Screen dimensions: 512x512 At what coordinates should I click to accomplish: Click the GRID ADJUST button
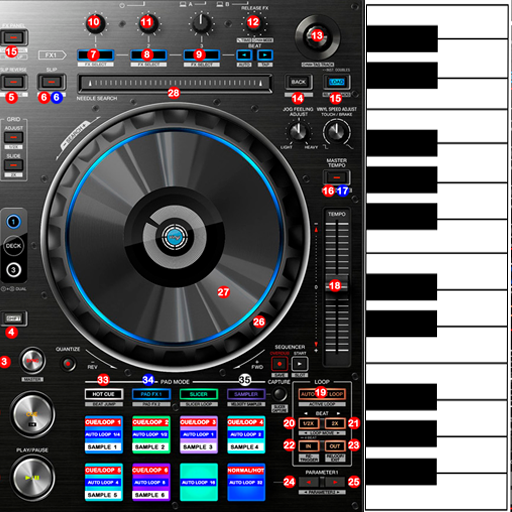(x=13, y=137)
